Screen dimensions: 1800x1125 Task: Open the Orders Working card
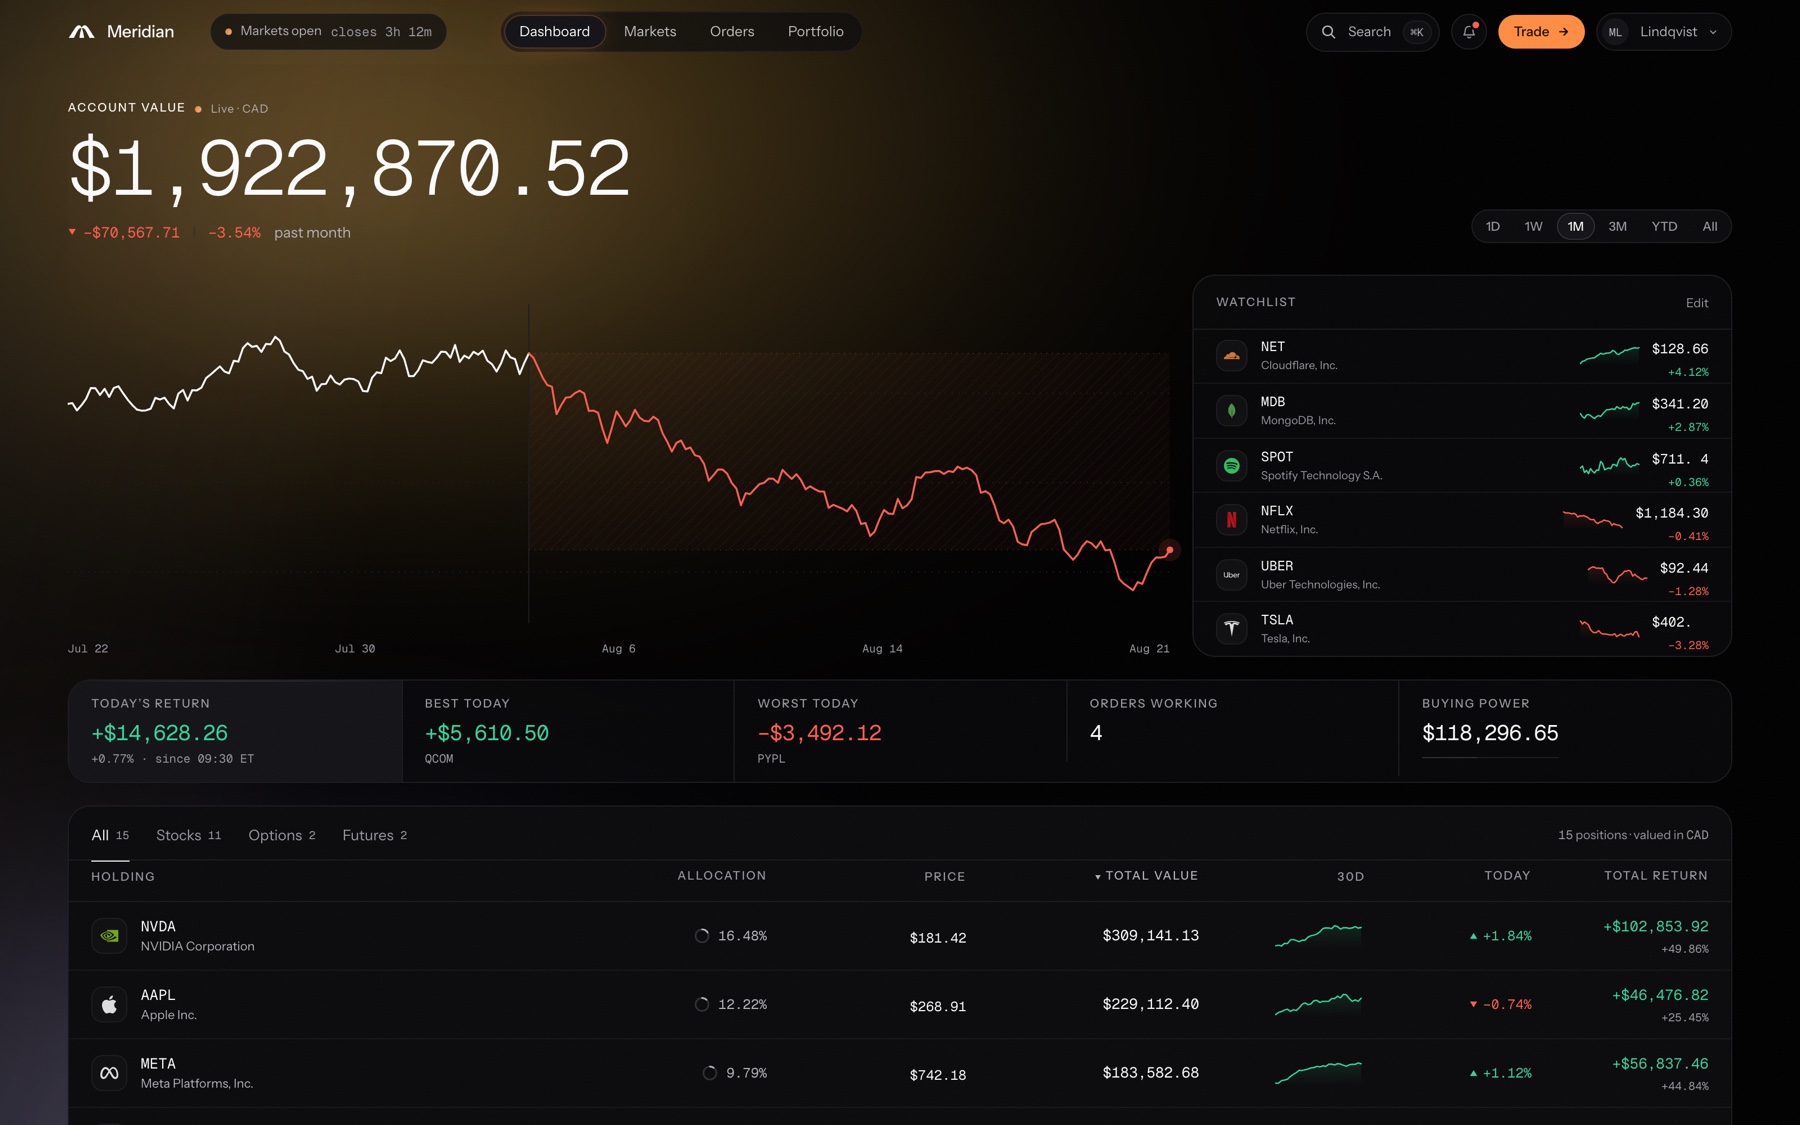coord(1232,731)
